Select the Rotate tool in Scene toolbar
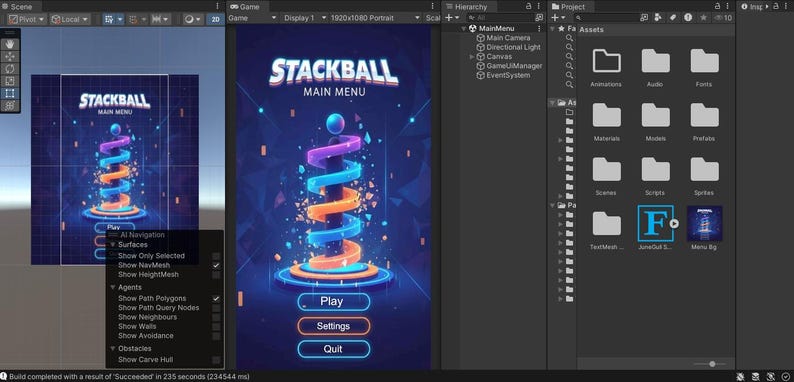This screenshot has height=382, width=794. (10, 69)
